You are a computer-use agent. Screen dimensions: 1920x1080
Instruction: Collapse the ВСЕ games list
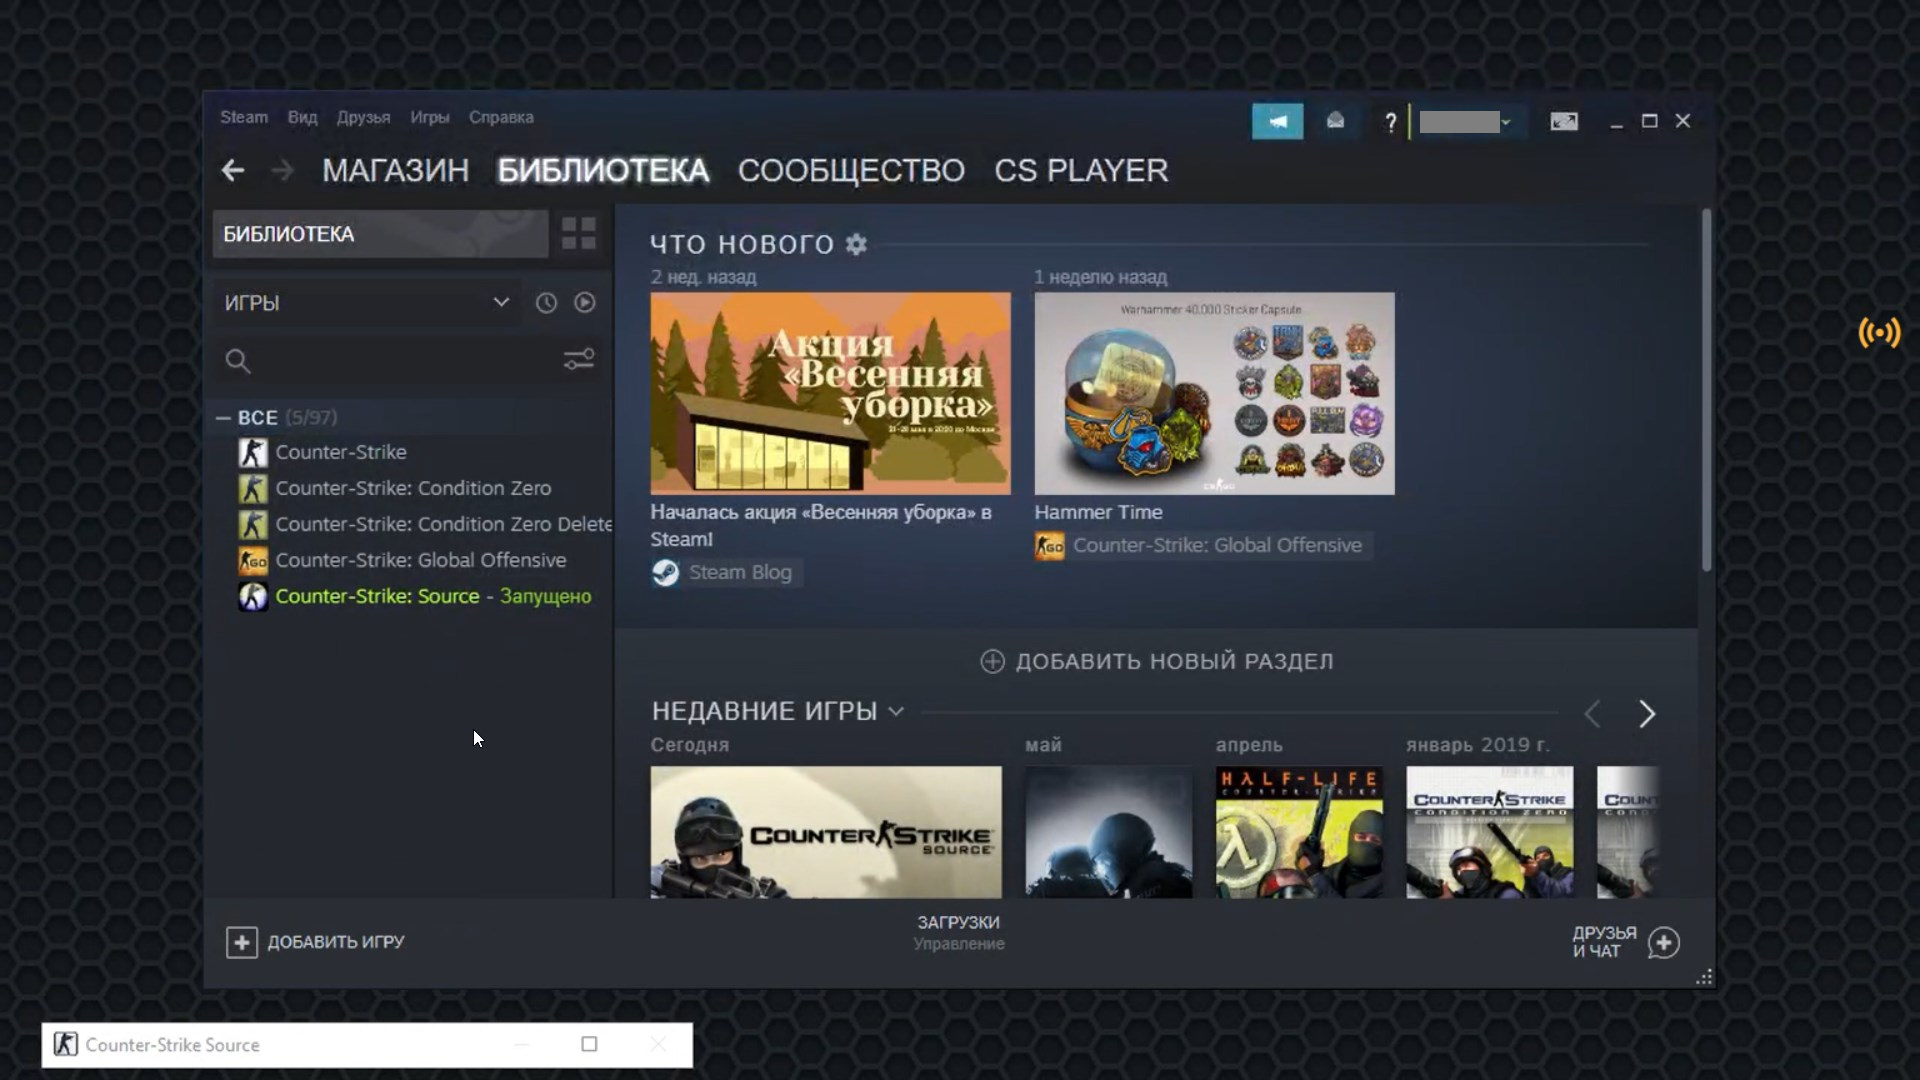[x=223, y=418]
